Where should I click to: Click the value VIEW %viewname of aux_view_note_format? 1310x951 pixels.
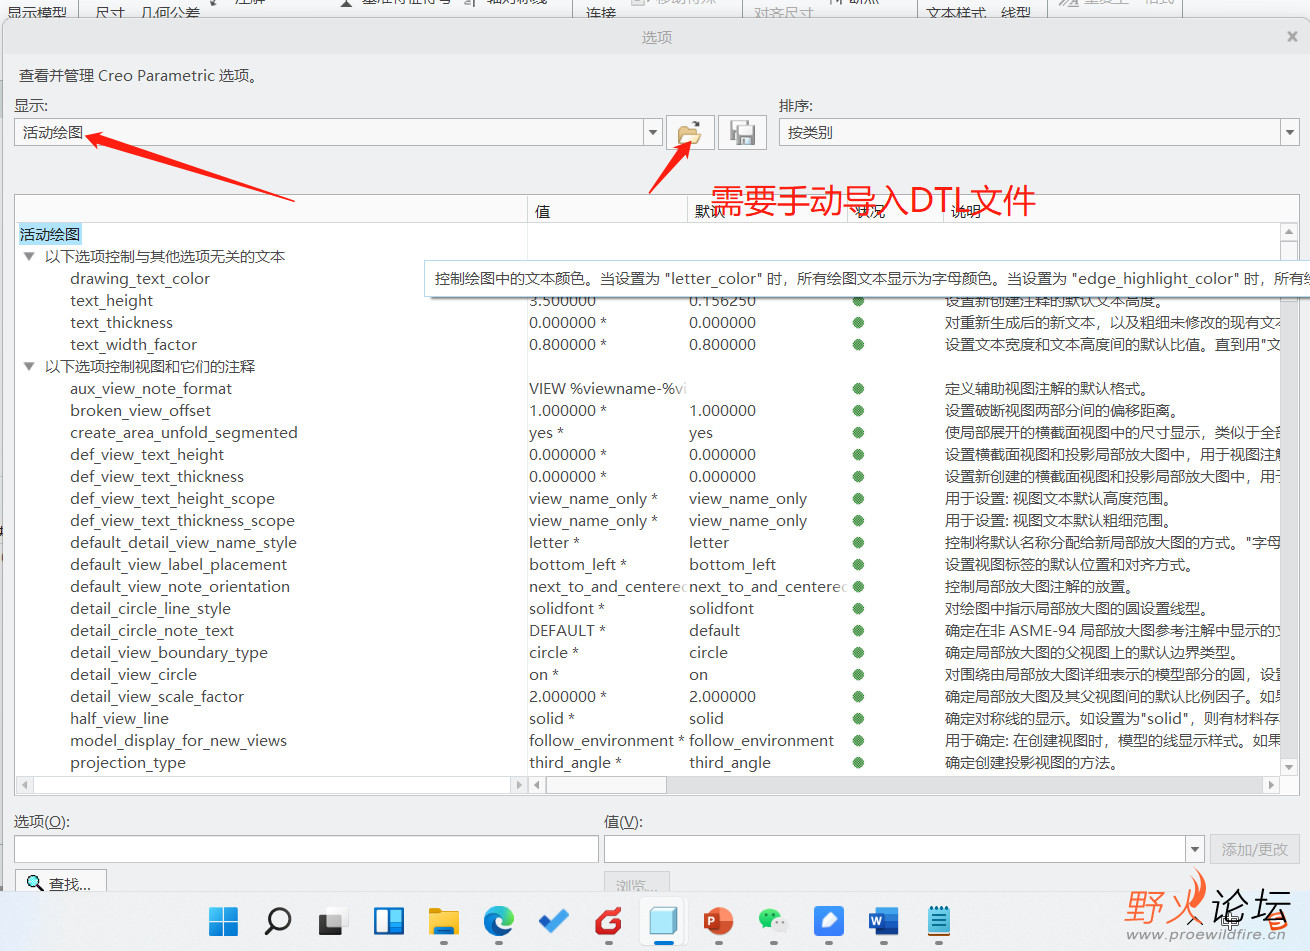607,389
